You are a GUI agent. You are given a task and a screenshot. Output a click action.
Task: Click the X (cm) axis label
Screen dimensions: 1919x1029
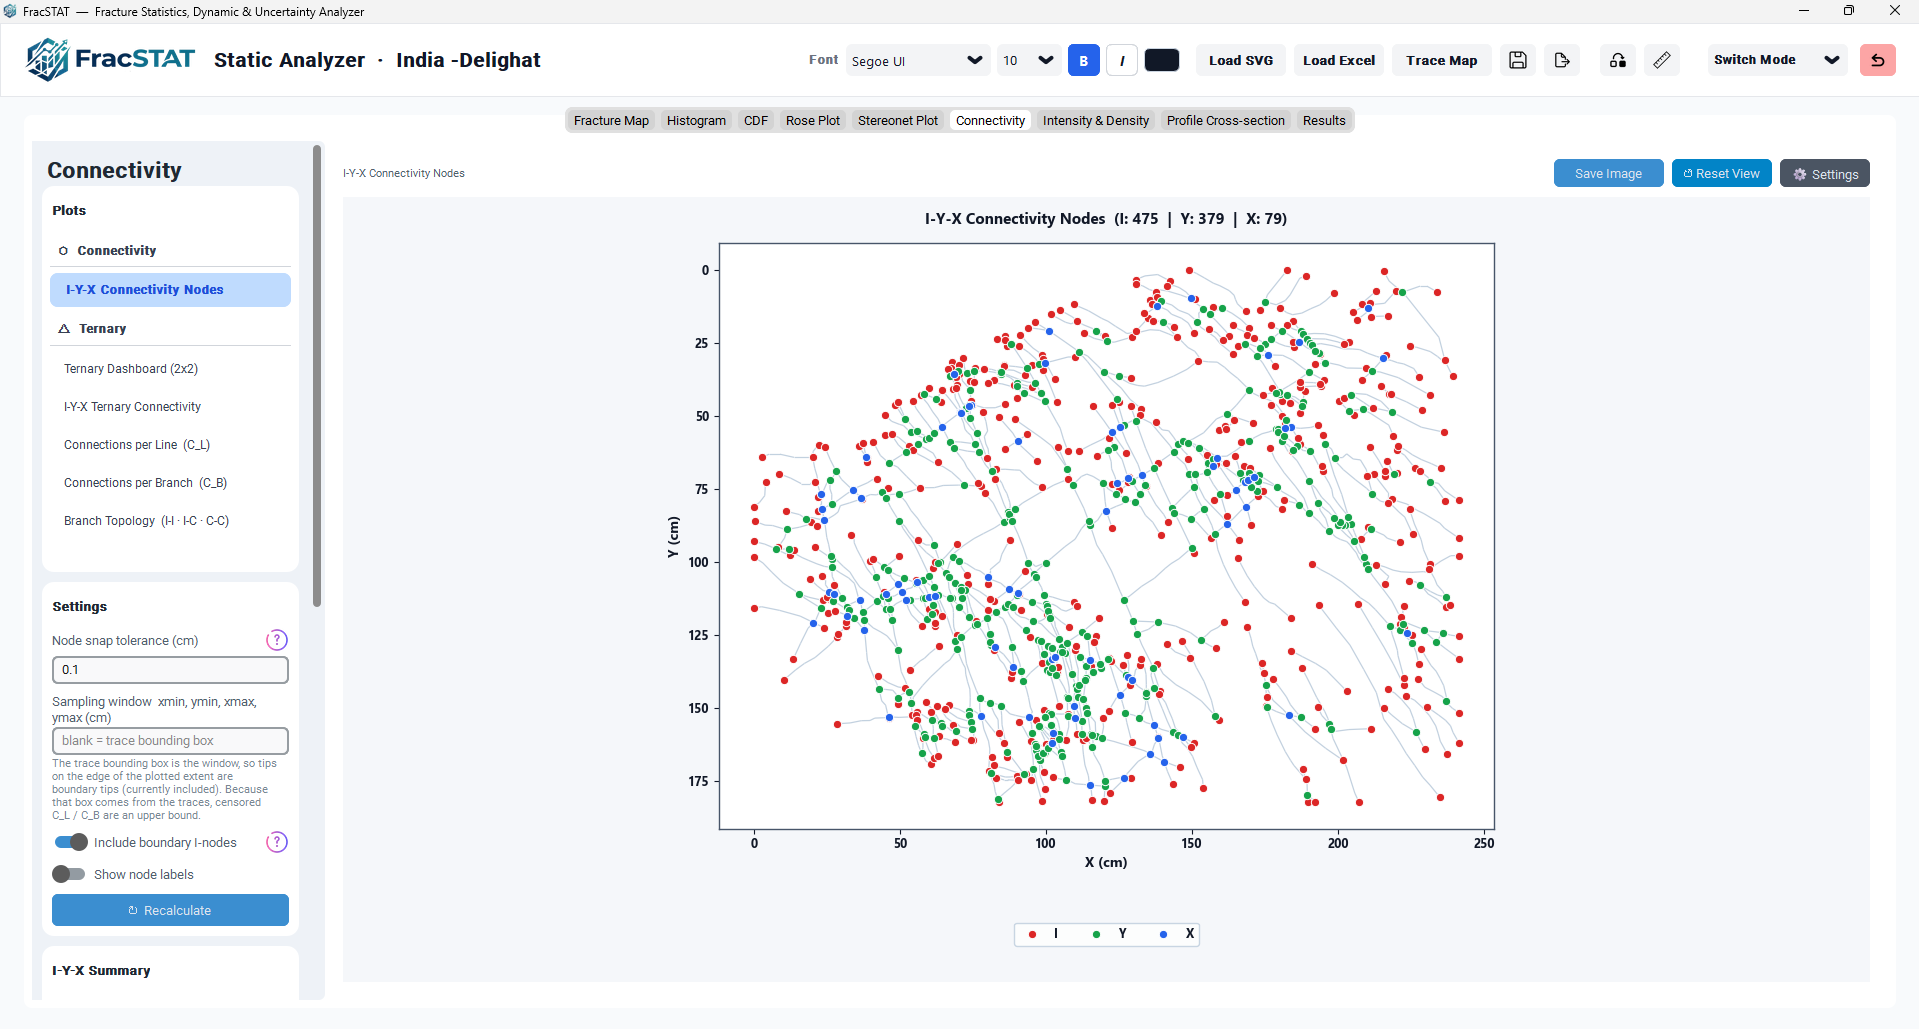tap(1106, 862)
